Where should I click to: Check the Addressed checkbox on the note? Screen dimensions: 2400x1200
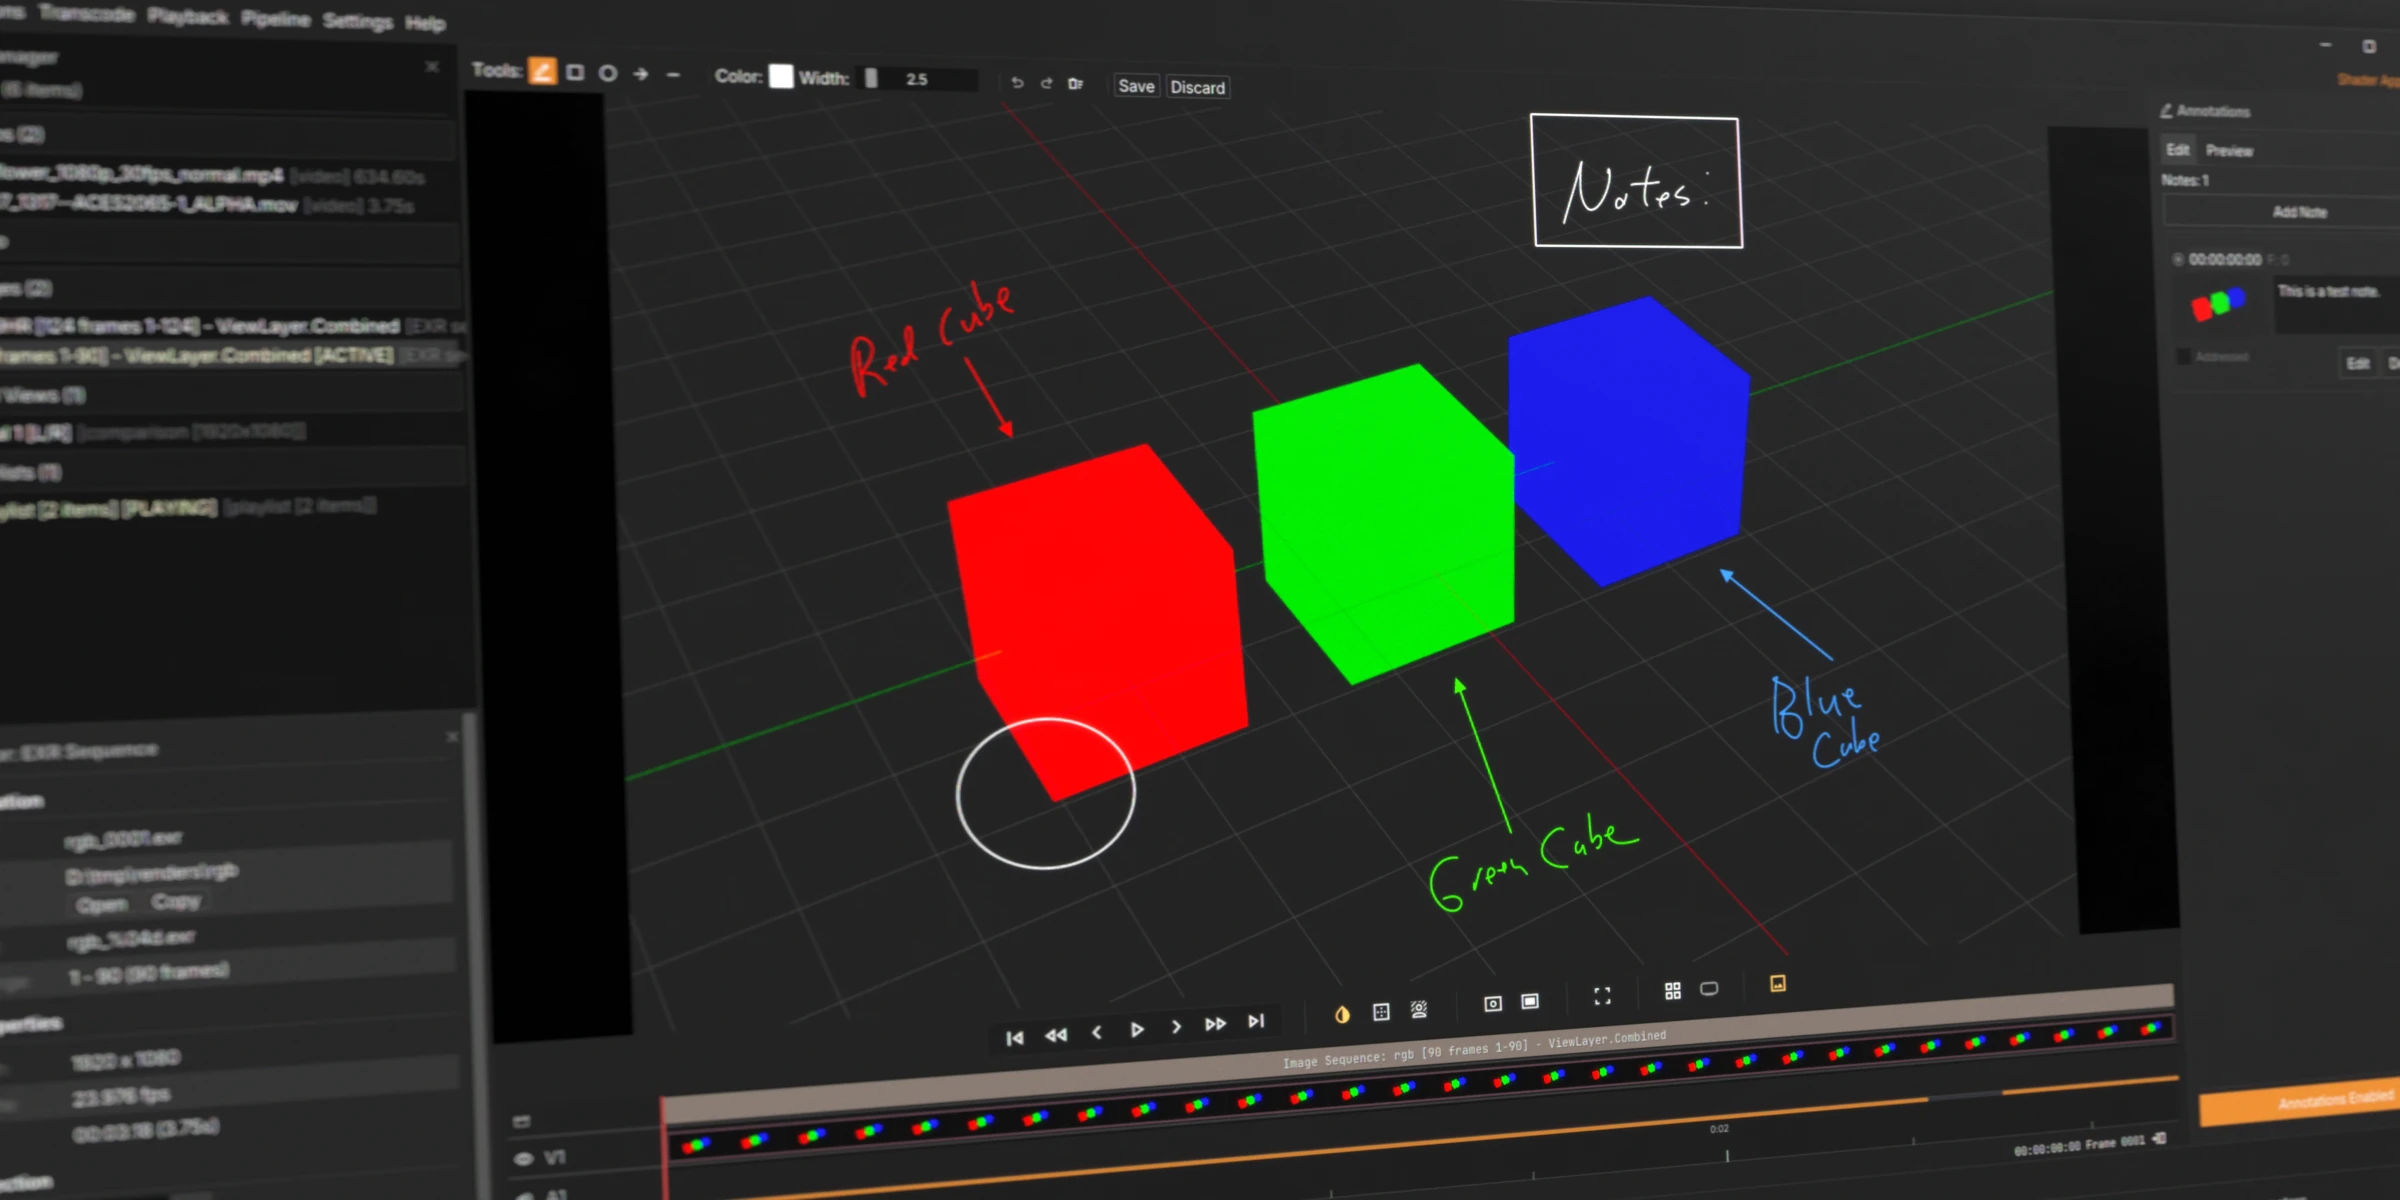(x=2184, y=356)
